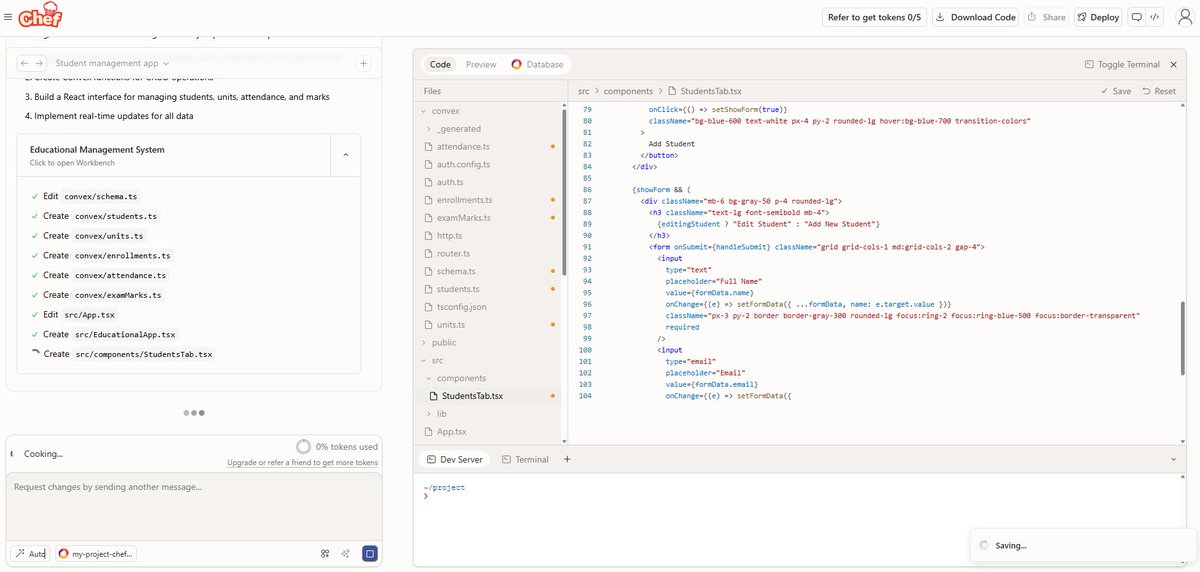The image size is (1200, 572).
Task: Toggle the code workbench icon
Action: coord(1154,17)
